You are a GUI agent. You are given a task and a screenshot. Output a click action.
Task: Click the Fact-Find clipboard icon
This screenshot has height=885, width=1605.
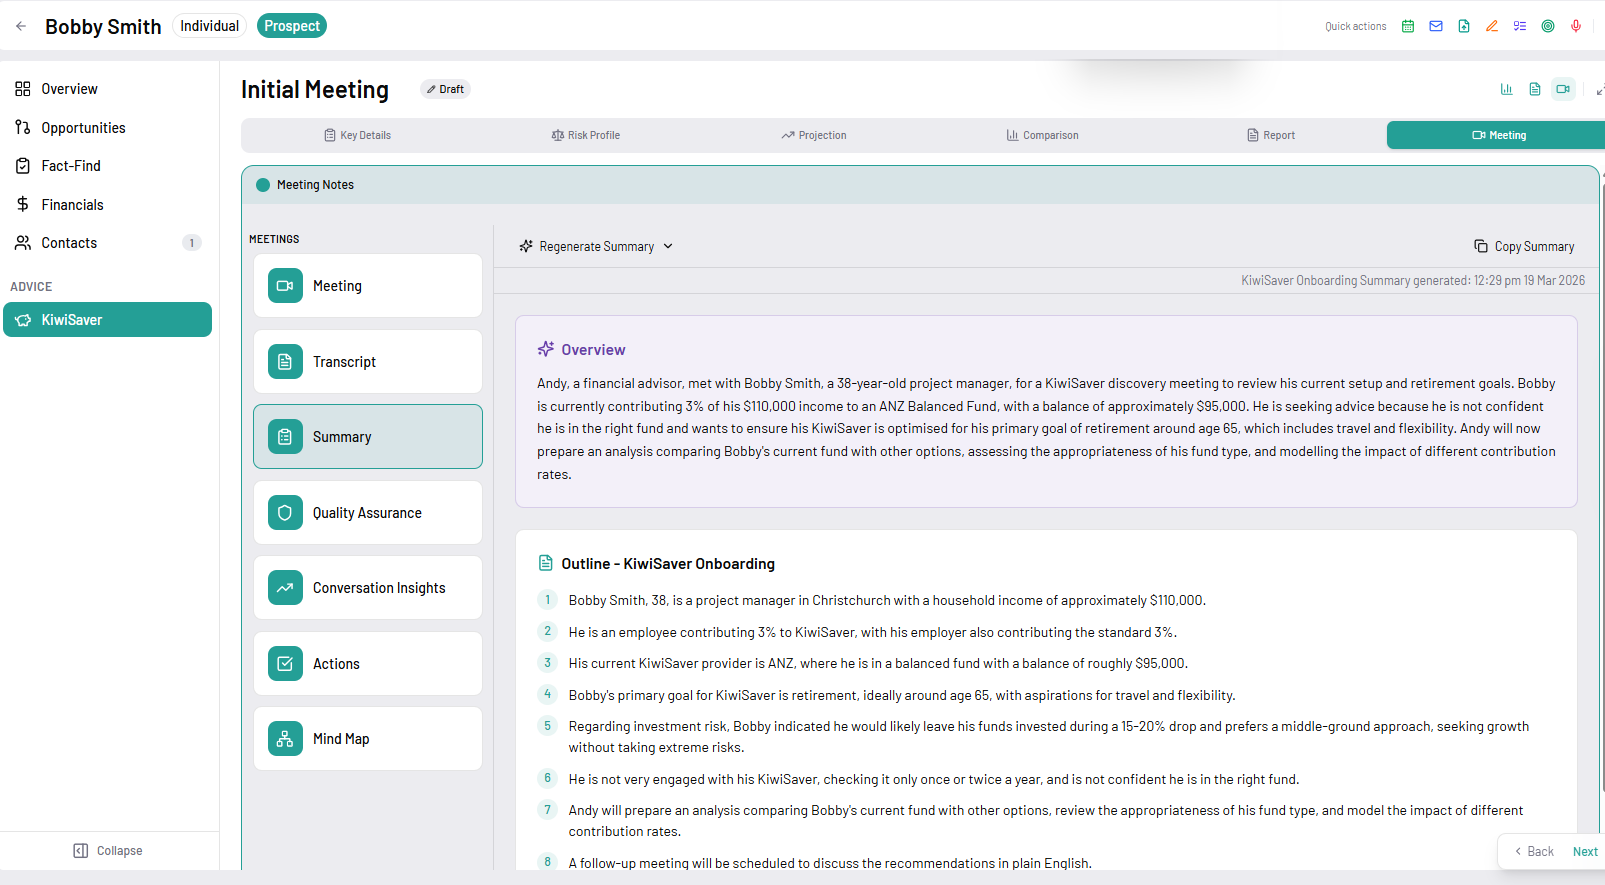(x=23, y=166)
